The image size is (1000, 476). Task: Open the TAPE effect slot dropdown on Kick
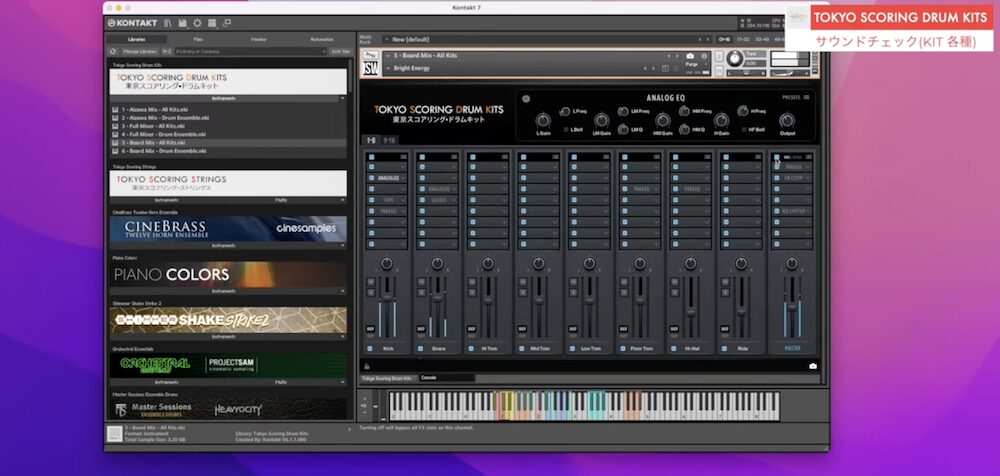tap(402, 200)
